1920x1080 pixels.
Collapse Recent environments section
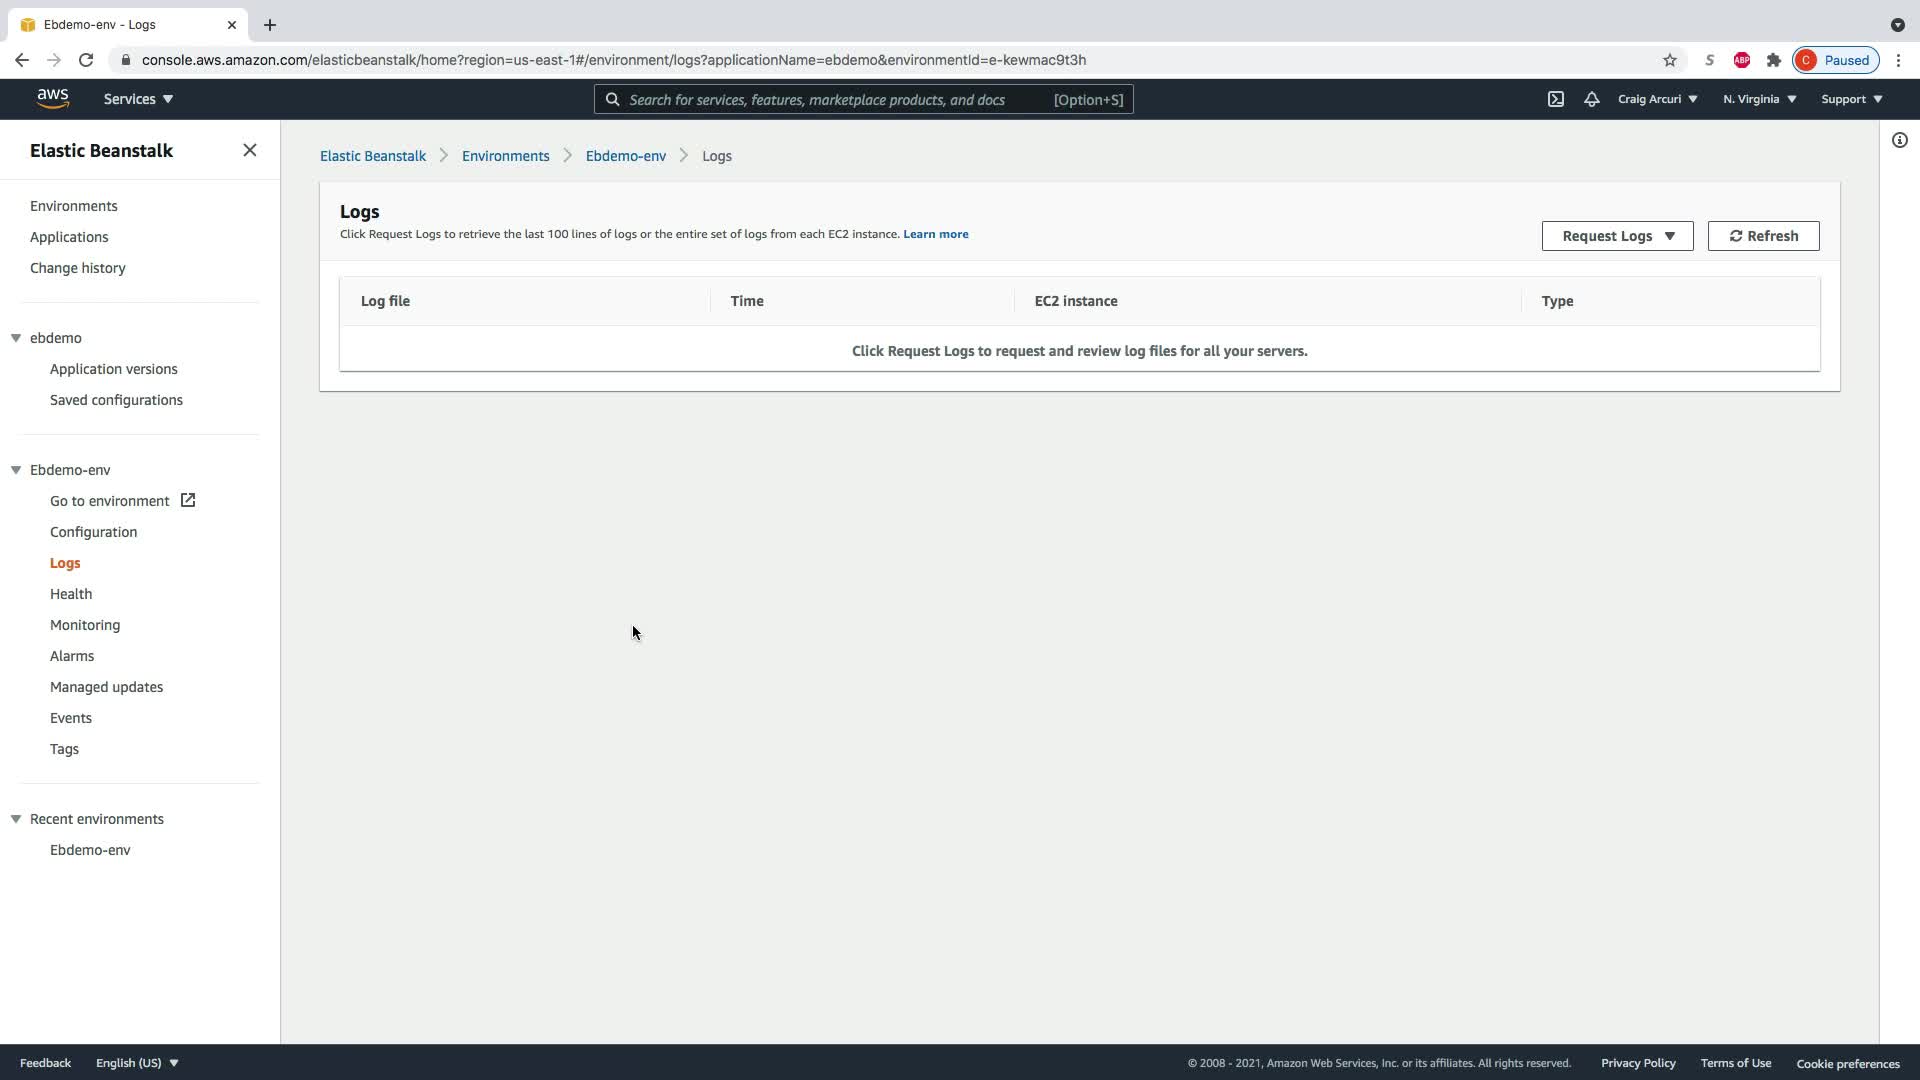coord(16,819)
